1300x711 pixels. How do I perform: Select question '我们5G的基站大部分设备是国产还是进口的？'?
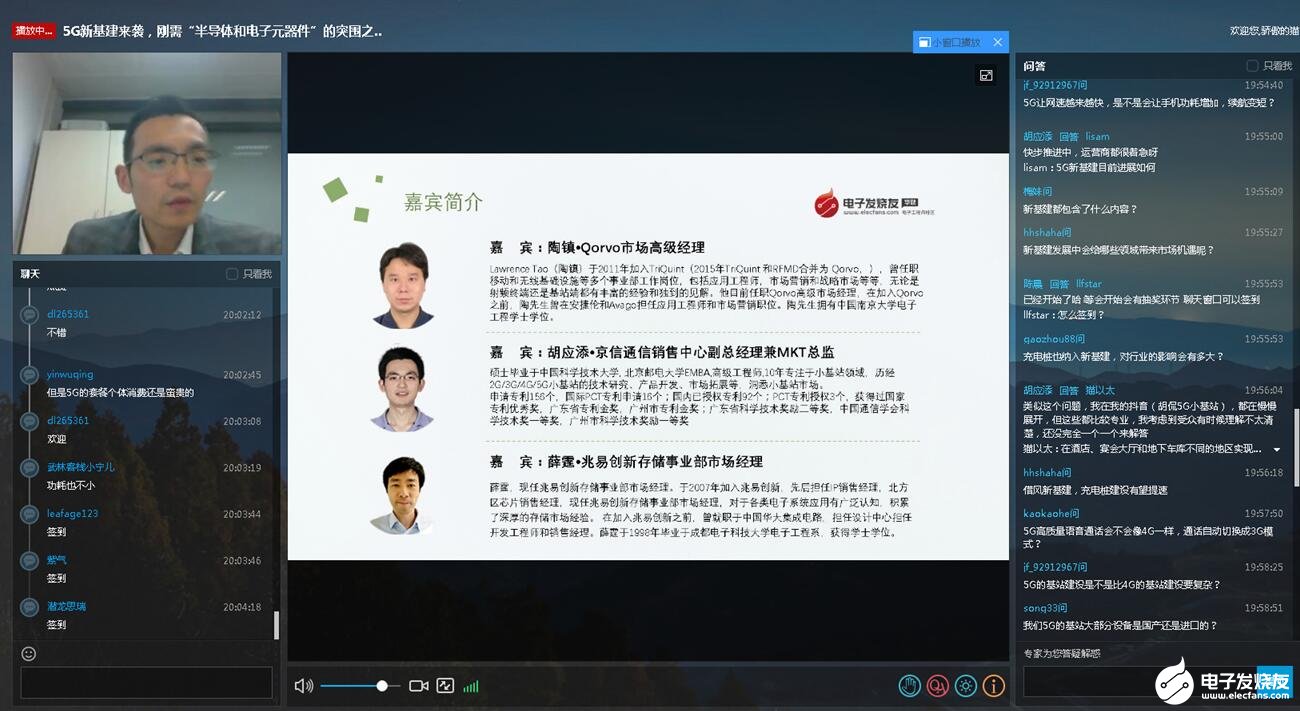coord(1120,625)
